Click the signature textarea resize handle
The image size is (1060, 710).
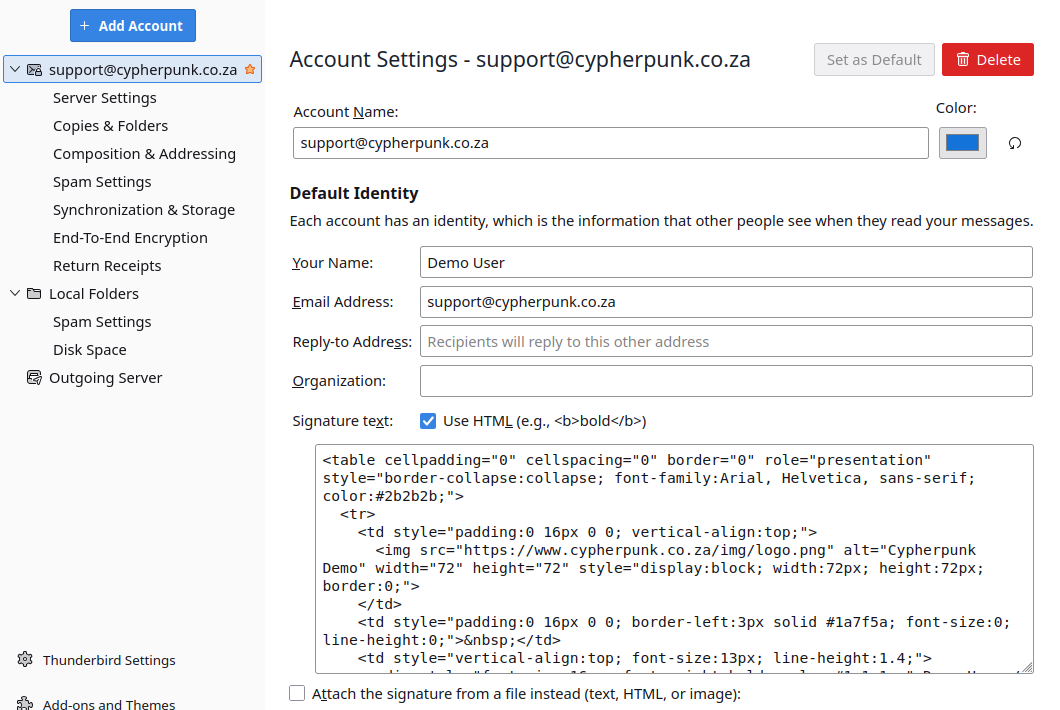point(1027,667)
